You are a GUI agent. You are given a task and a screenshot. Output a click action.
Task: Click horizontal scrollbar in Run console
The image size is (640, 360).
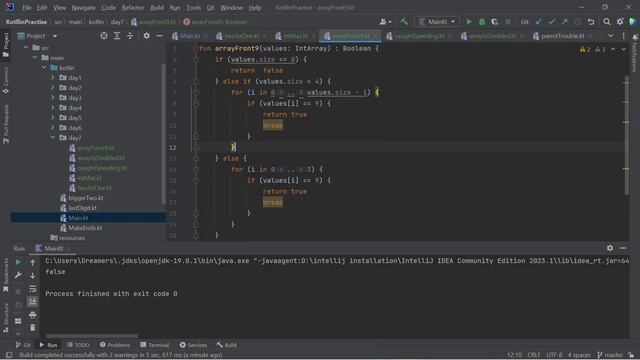click(x=92, y=336)
